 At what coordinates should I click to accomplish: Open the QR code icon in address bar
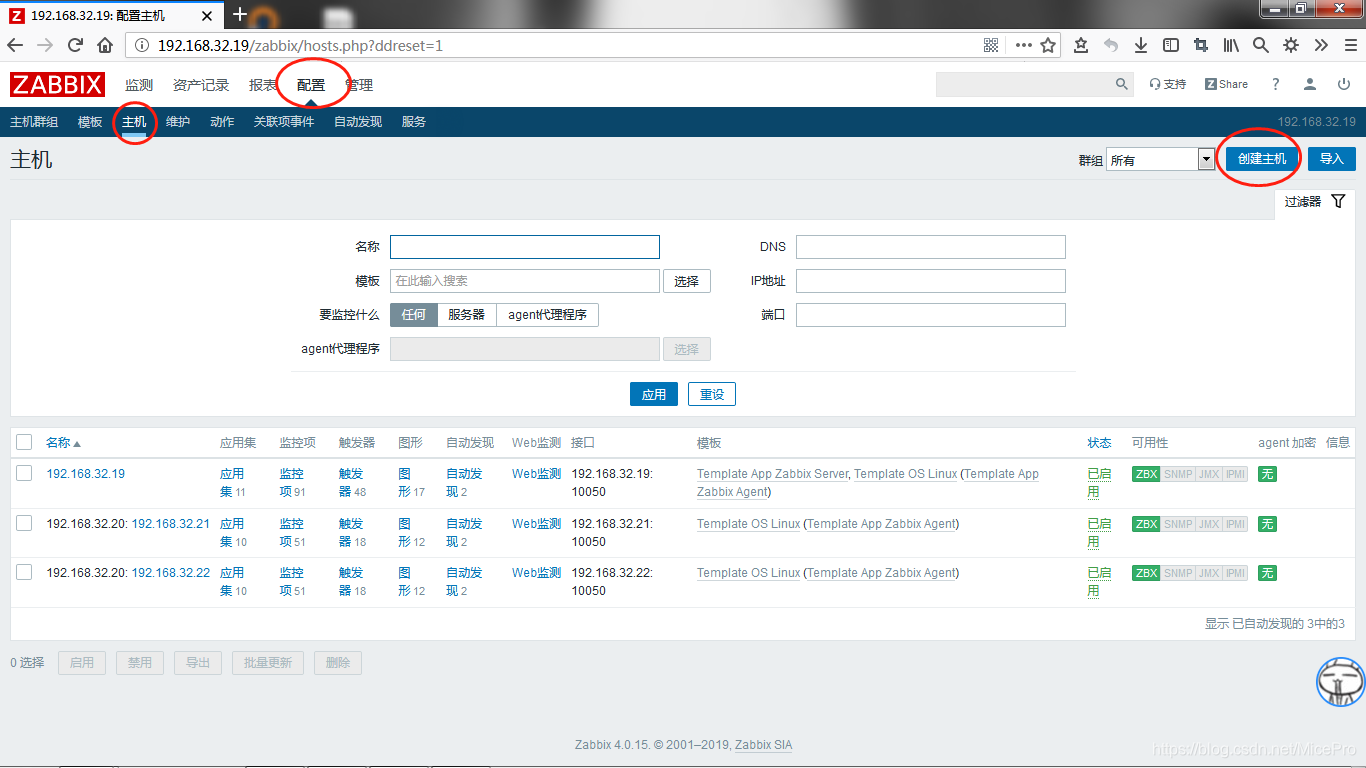991,45
